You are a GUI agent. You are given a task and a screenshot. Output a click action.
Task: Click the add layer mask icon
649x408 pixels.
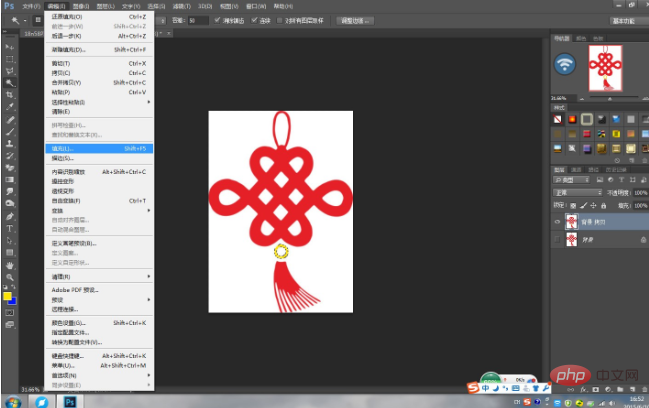(596, 389)
